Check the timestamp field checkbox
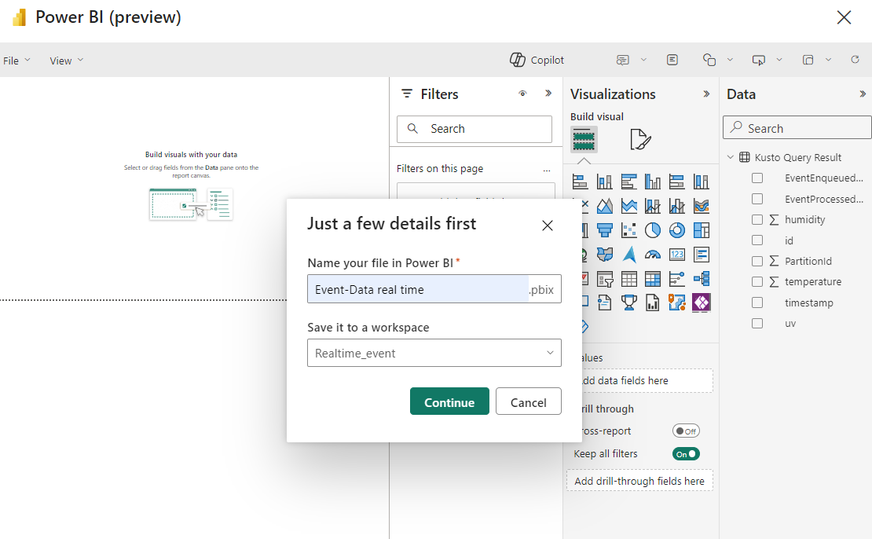872x539 pixels. [x=757, y=303]
